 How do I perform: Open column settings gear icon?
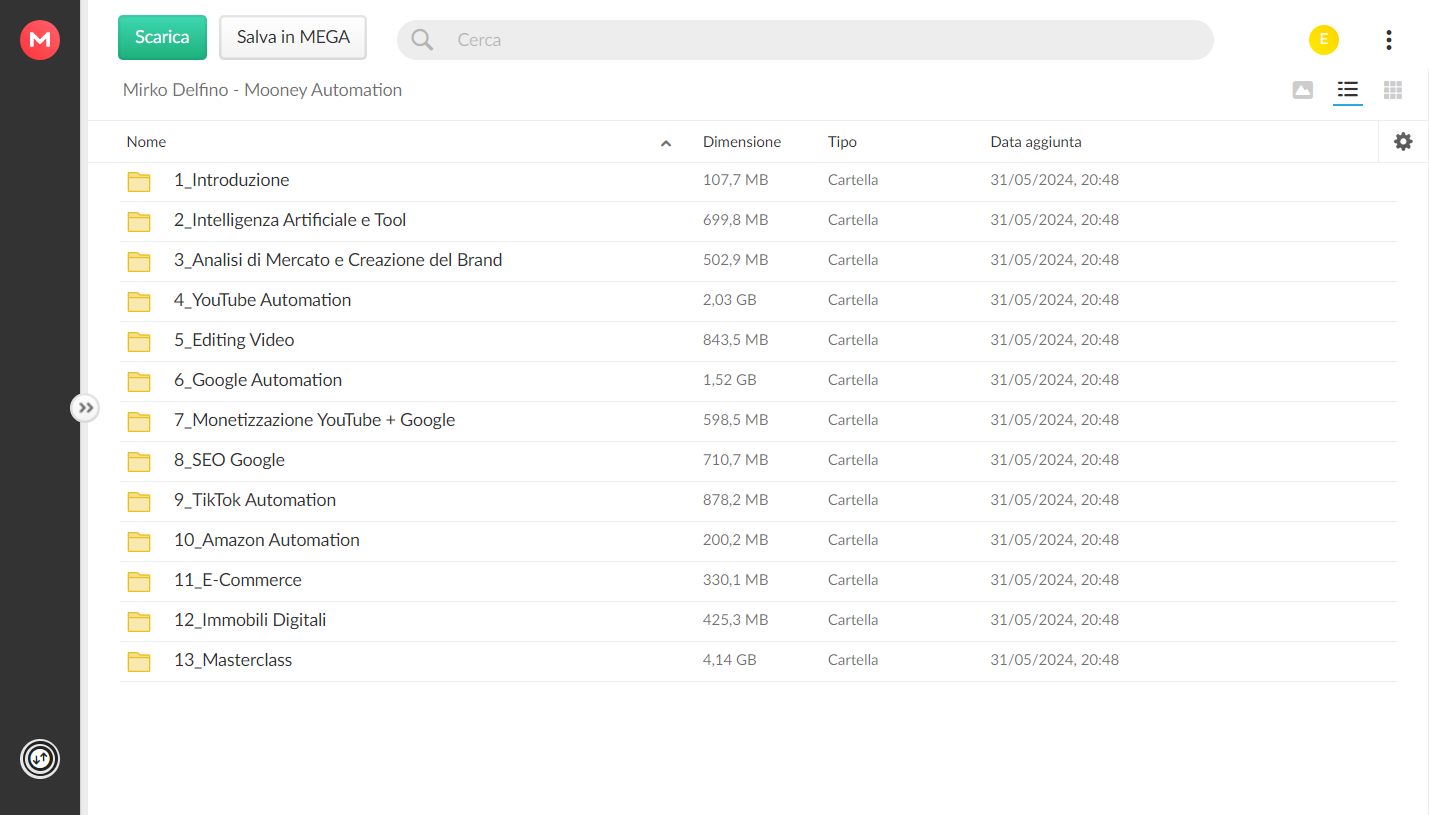point(1403,142)
